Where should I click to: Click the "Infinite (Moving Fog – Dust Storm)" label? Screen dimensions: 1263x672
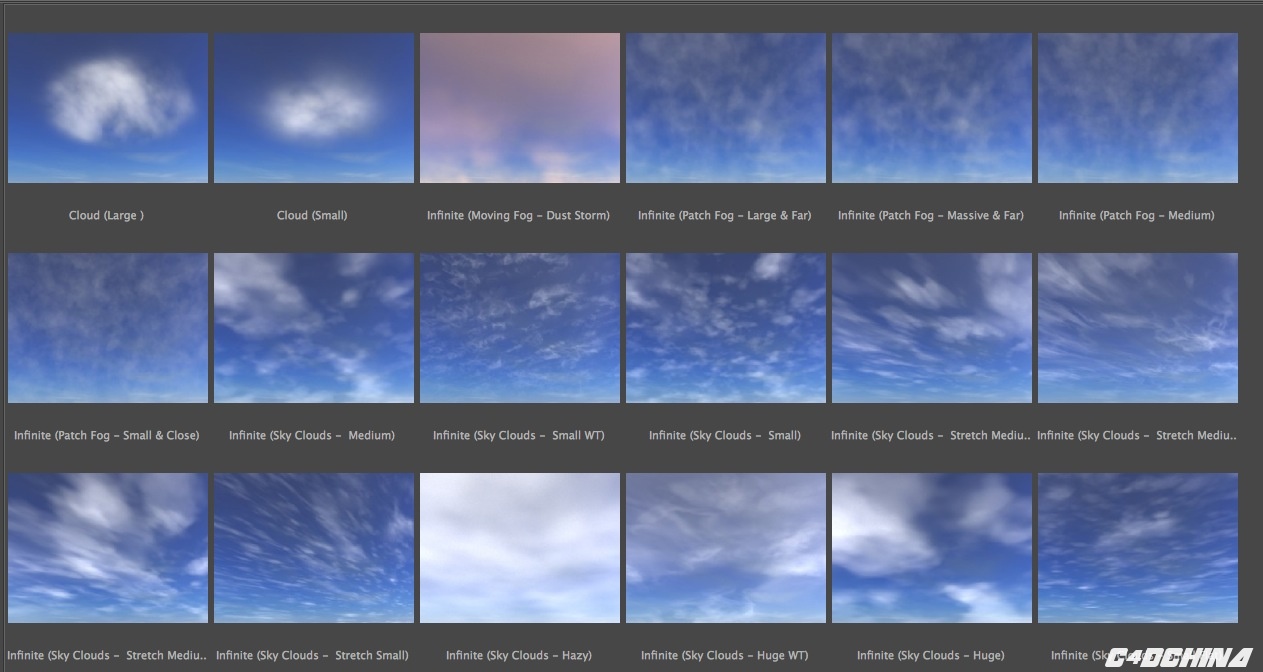pos(518,215)
